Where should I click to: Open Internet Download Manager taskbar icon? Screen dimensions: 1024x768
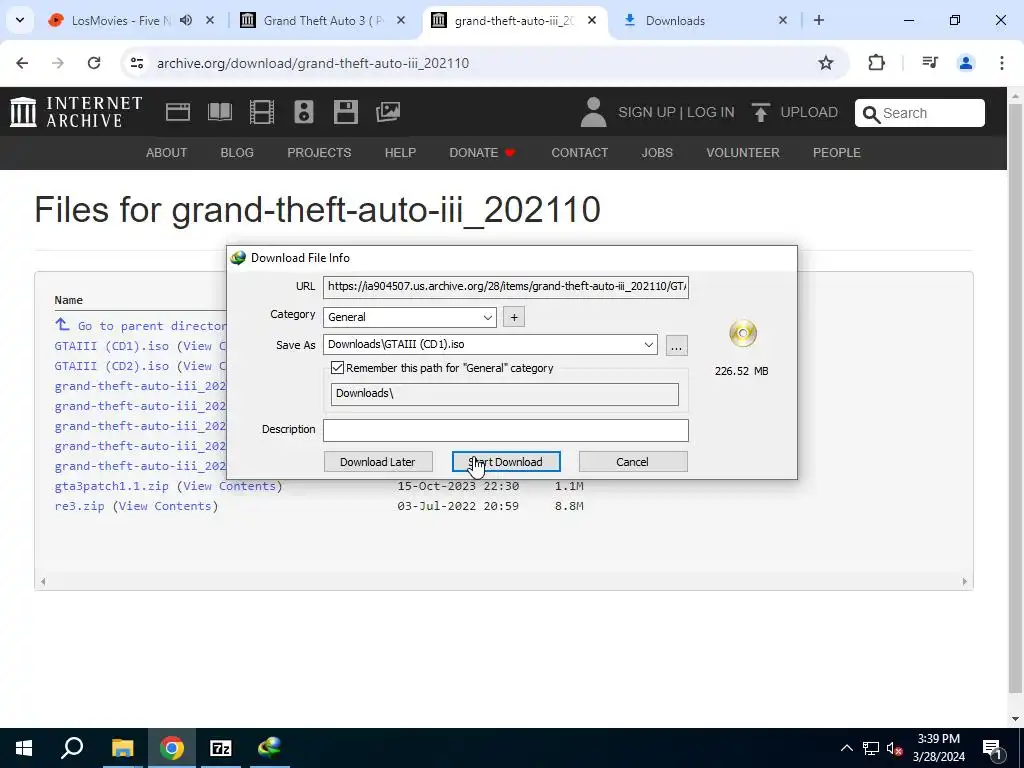(270, 748)
